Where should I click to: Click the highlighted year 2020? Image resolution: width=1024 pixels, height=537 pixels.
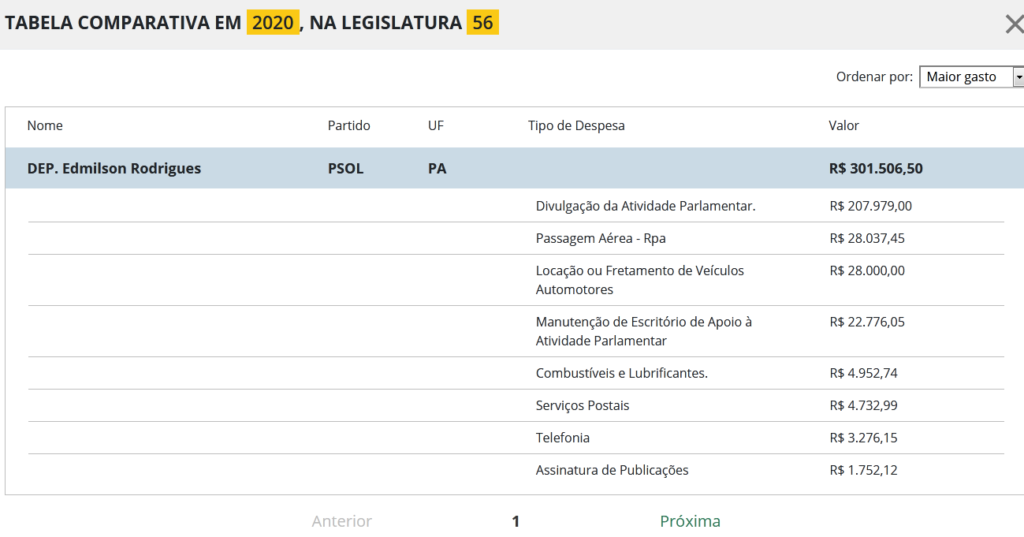273,23
